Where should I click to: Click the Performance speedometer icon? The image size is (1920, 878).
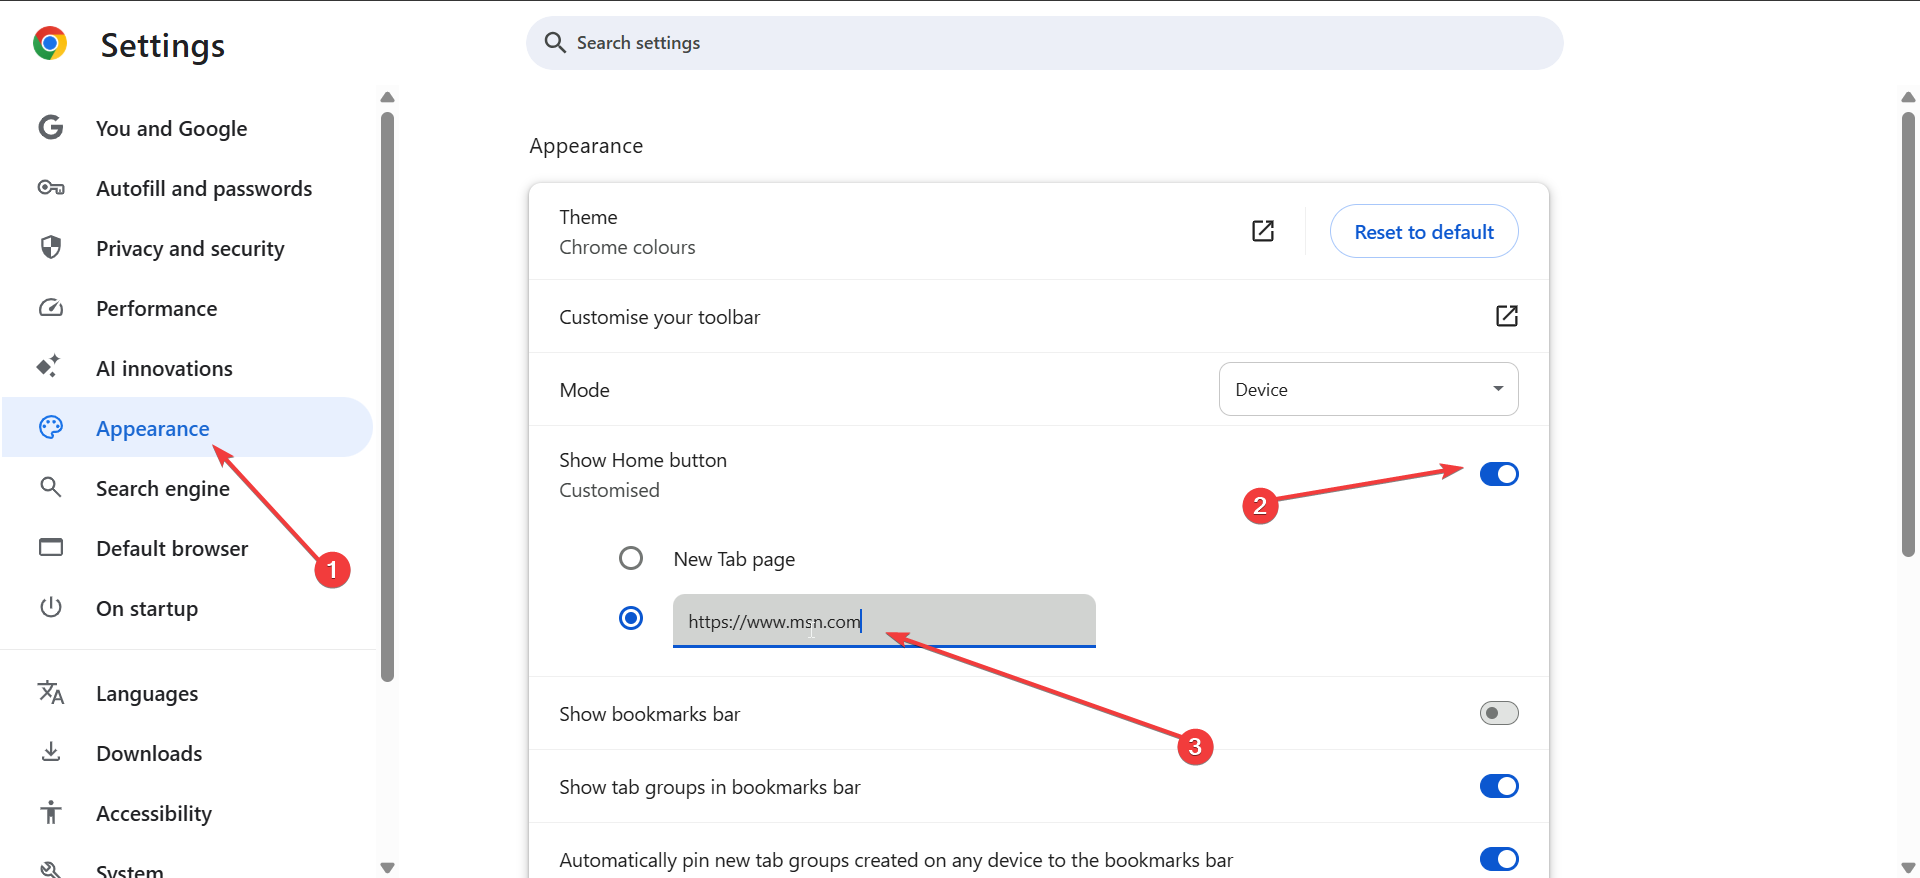pos(51,308)
